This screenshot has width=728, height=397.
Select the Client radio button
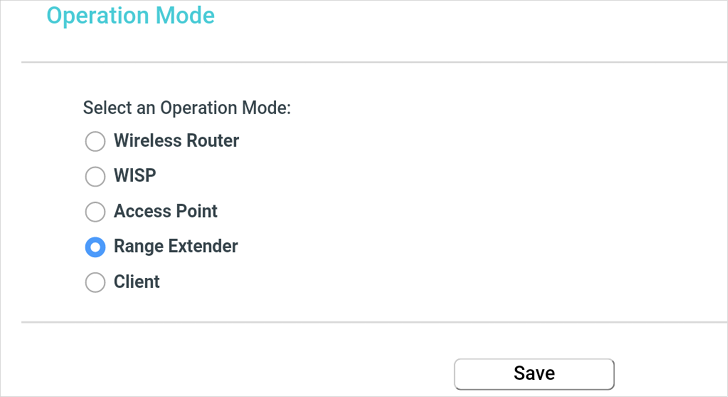point(95,282)
